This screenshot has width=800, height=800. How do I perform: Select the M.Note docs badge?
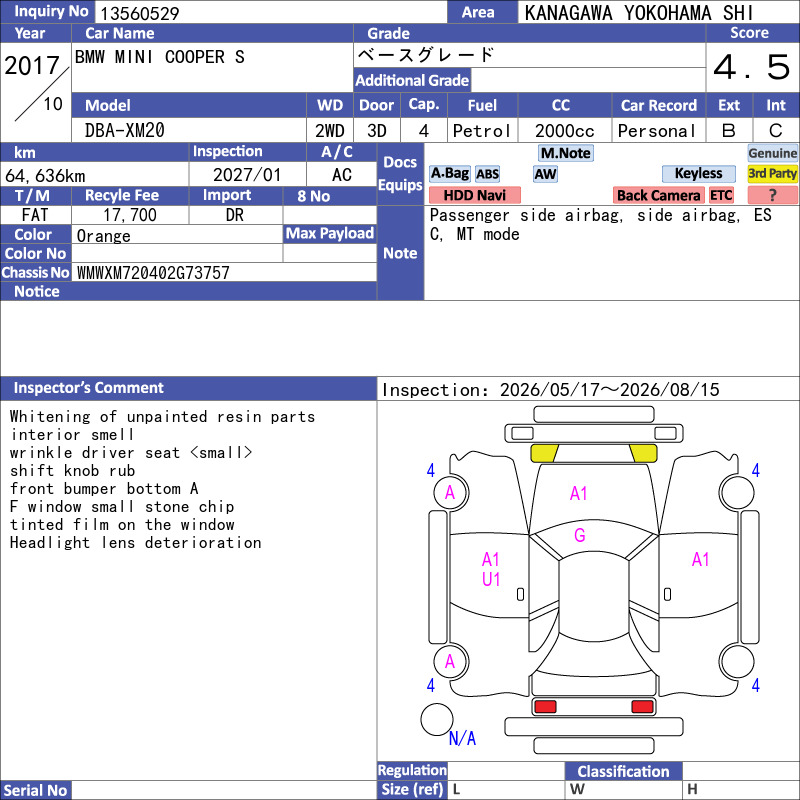coord(565,153)
